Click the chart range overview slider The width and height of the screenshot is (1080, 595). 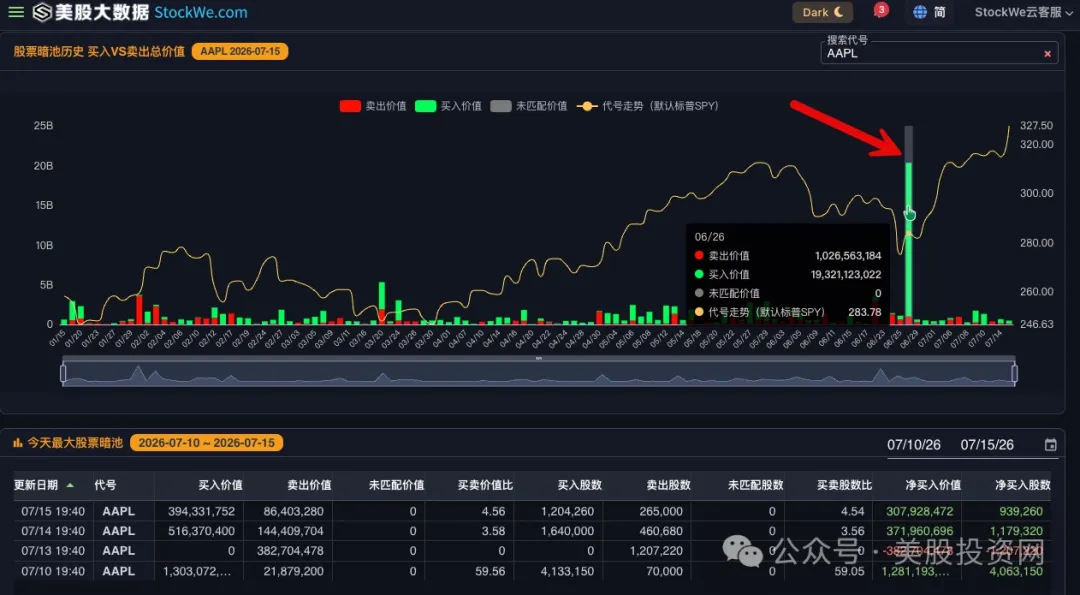pyautogui.click(x=539, y=373)
